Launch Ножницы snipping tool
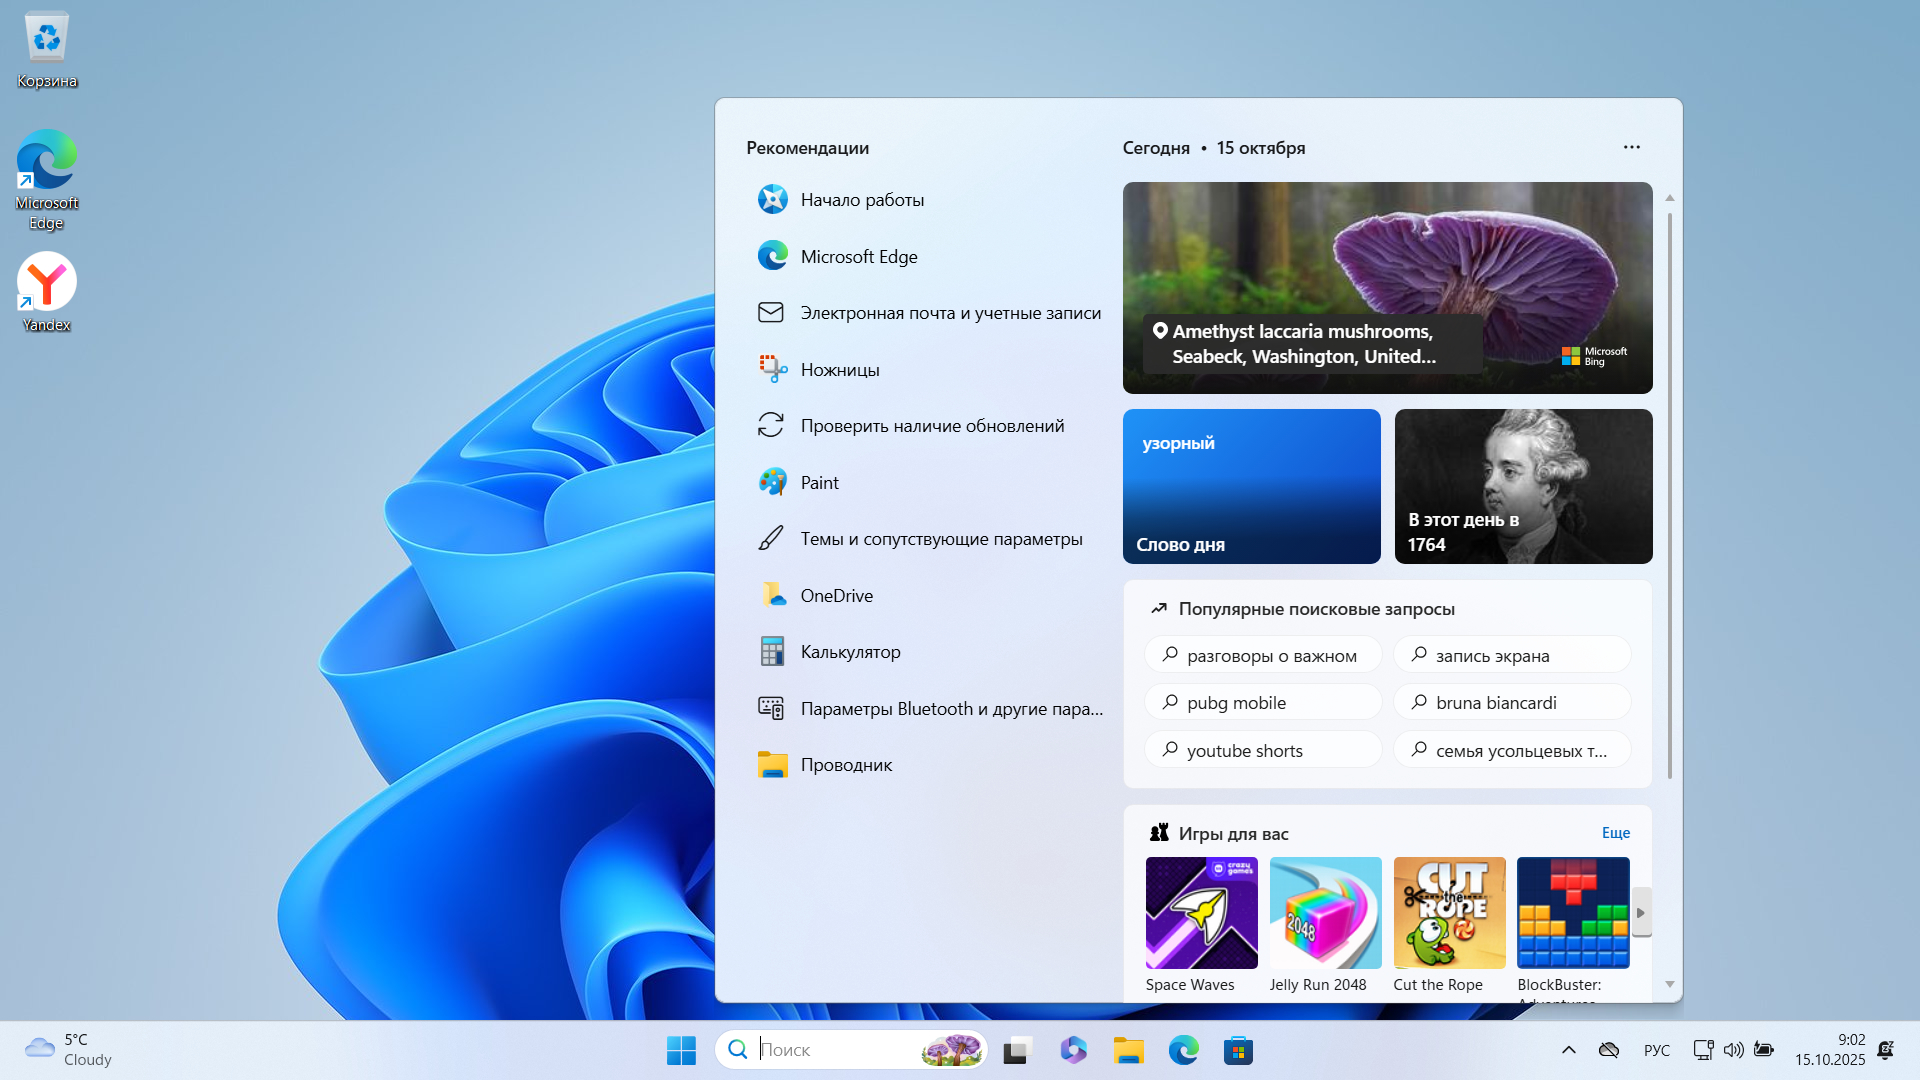Viewport: 1920px width, 1080px height. point(839,370)
